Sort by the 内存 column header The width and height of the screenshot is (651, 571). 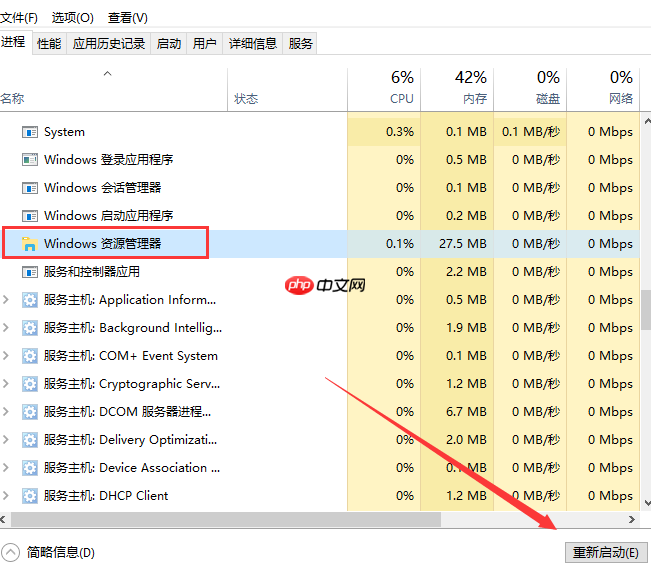(x=457, y=90)
